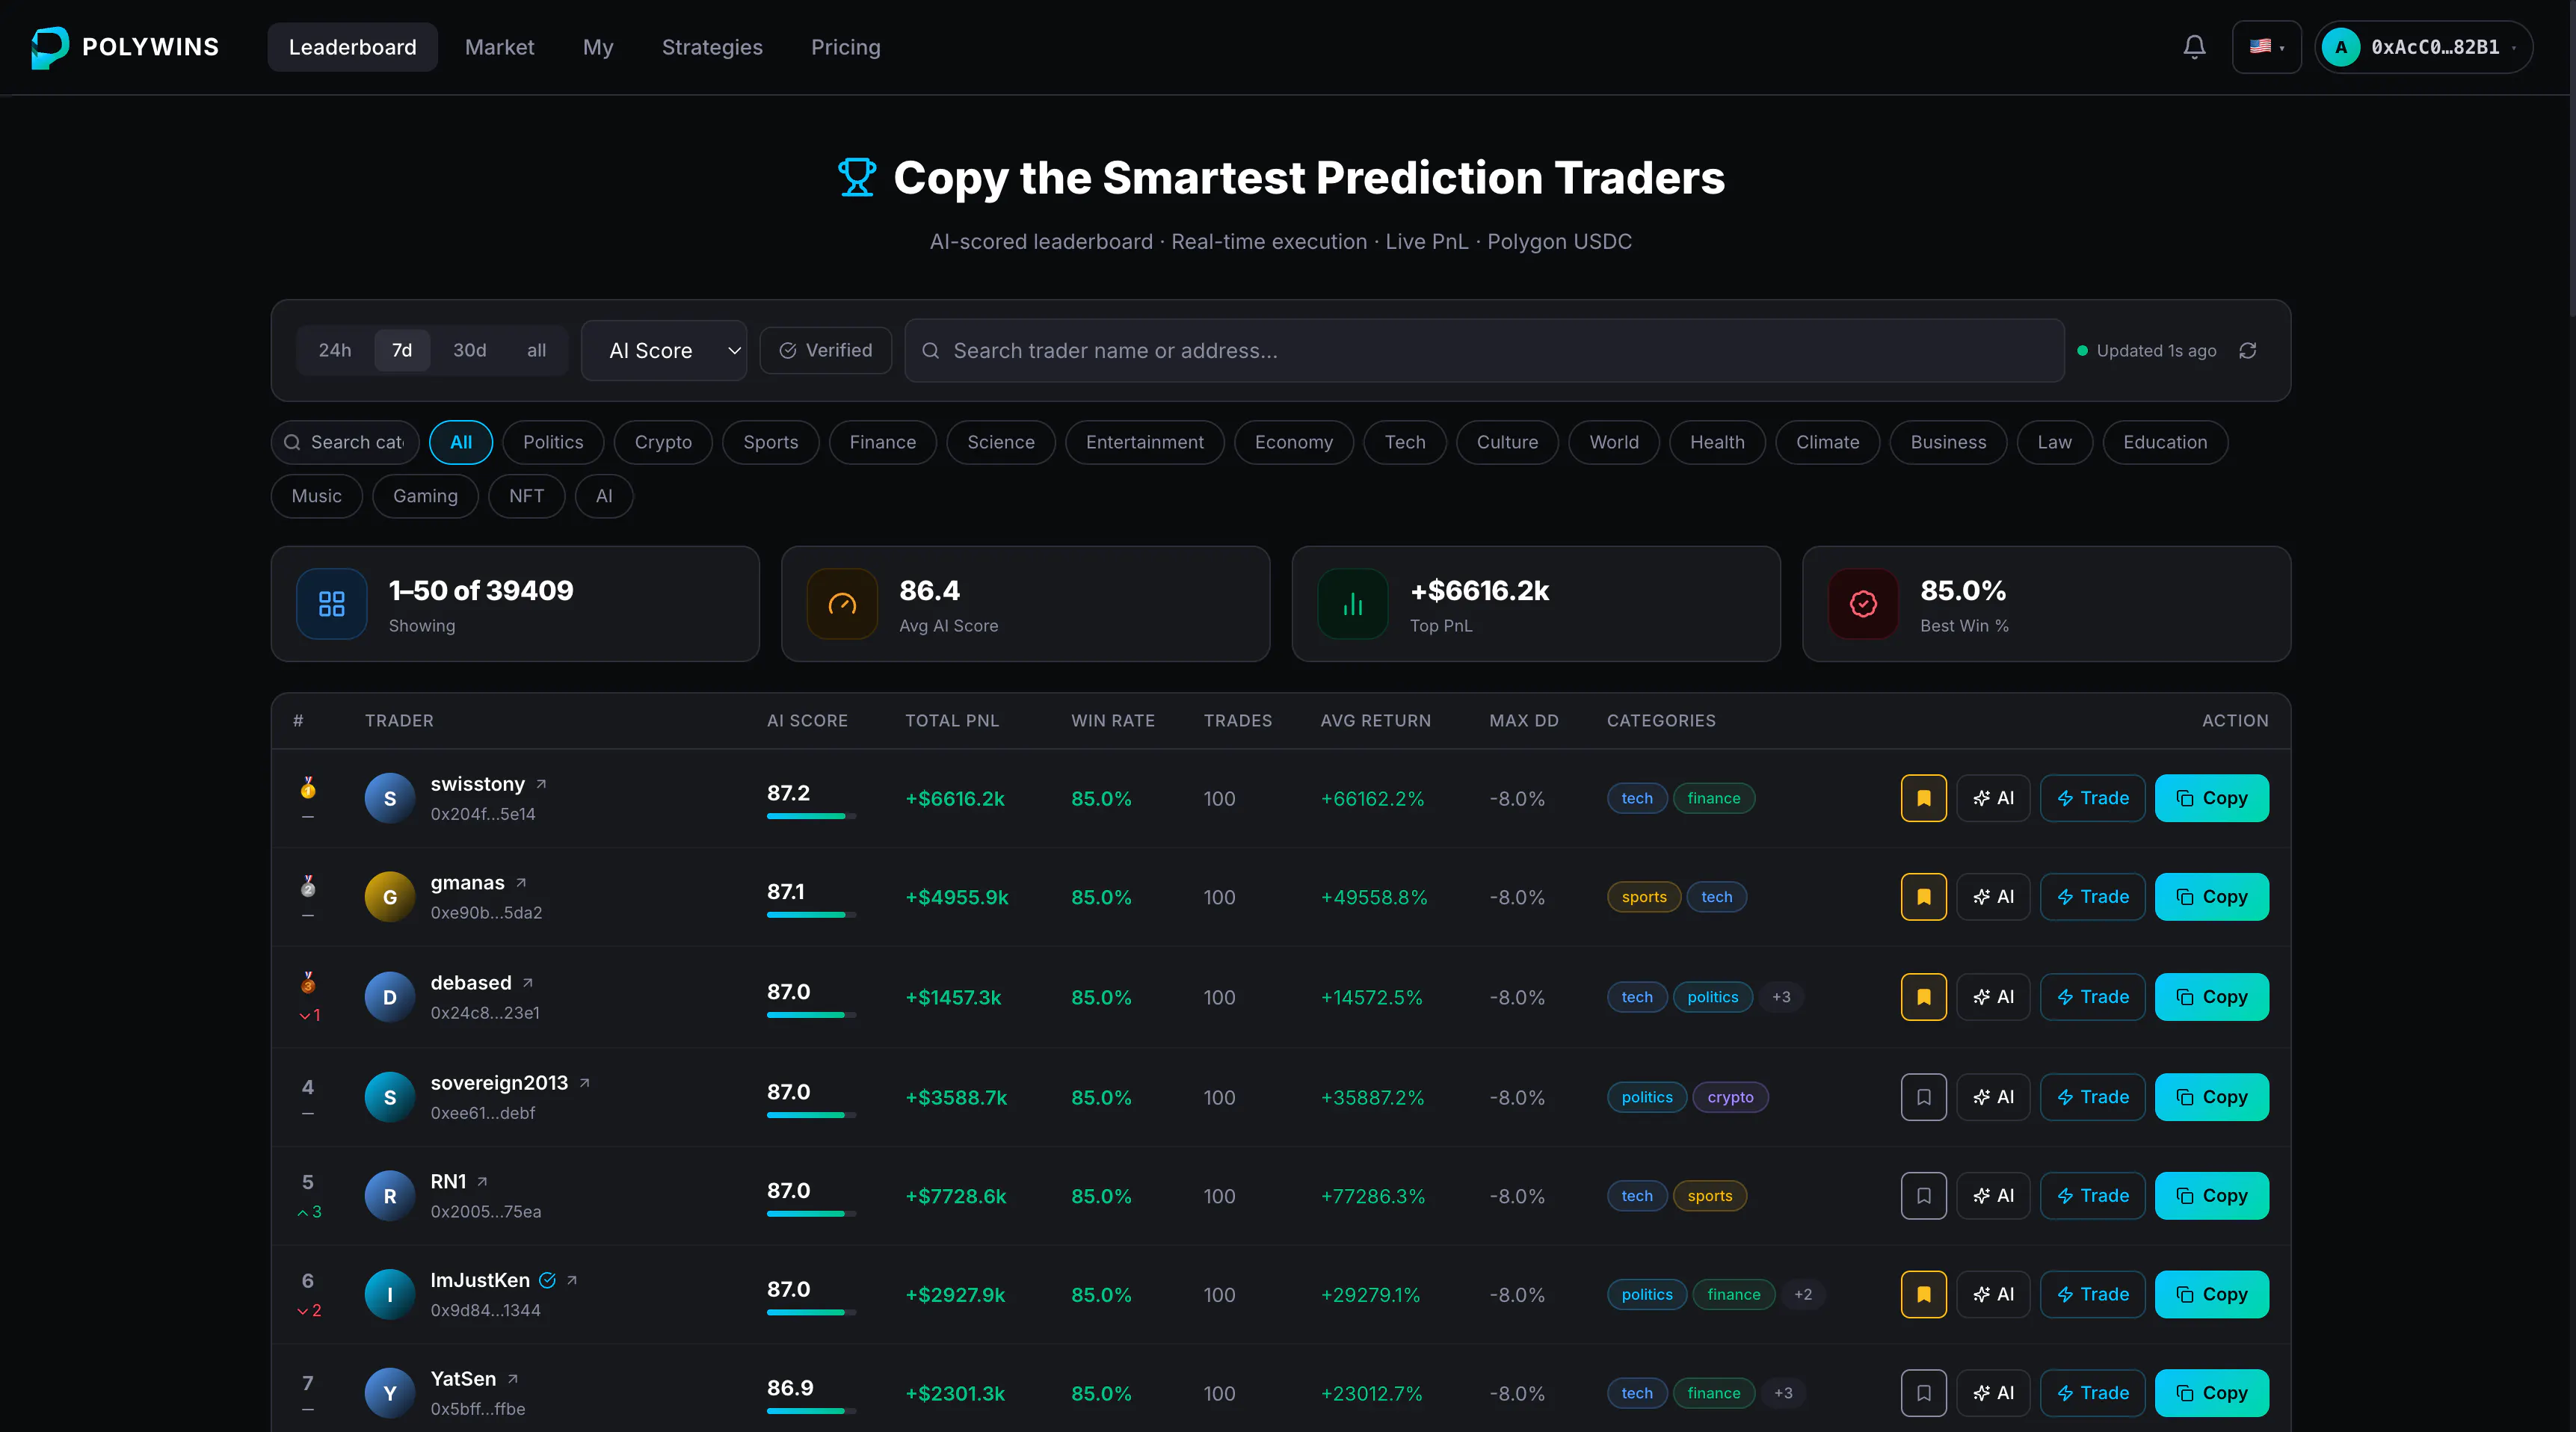
Task: Click the trophy icon beside the headline
Action: pyautogui.click(x=857, y=178)
